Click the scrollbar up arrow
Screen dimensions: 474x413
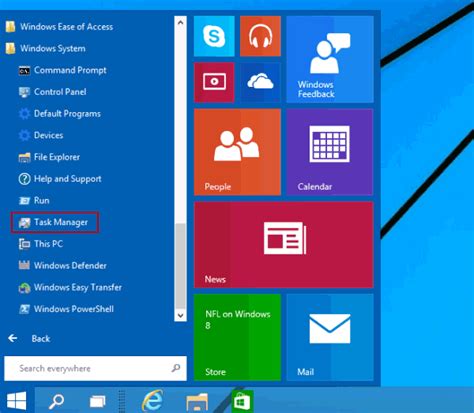(x=180, y=23)
